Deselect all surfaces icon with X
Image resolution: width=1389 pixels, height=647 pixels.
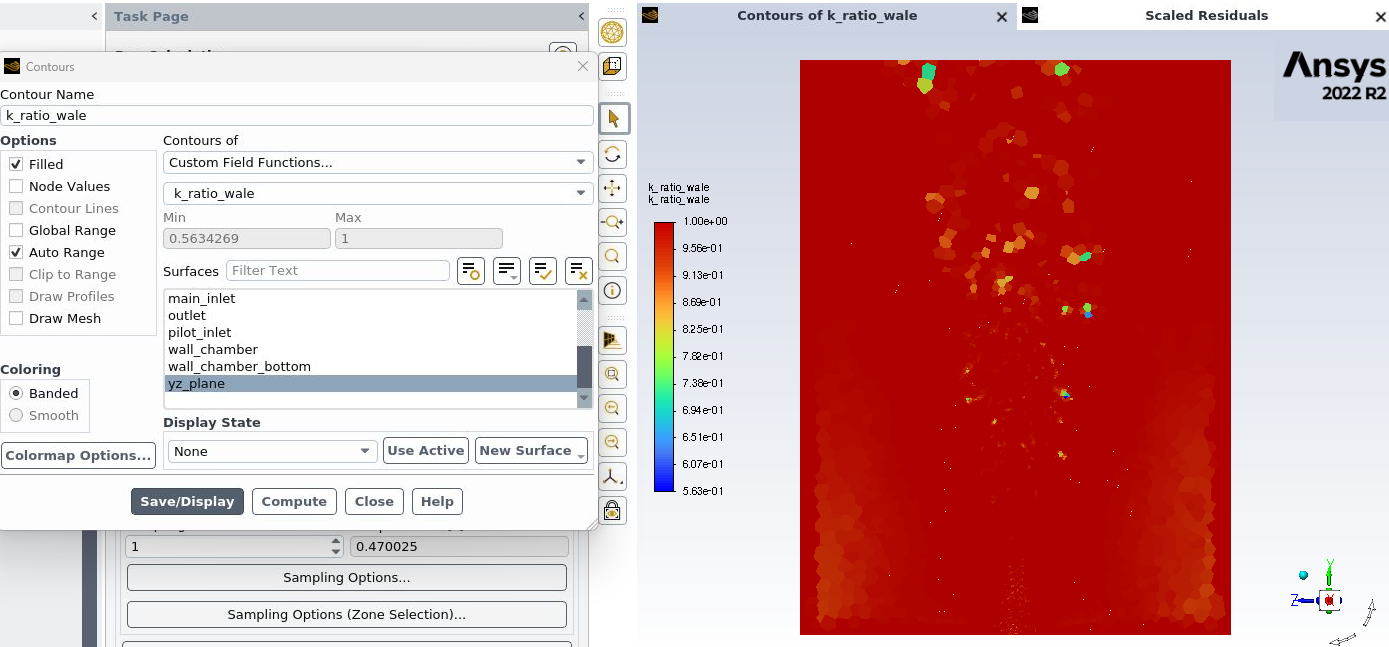pyautogui.click(x=578, y=270)
